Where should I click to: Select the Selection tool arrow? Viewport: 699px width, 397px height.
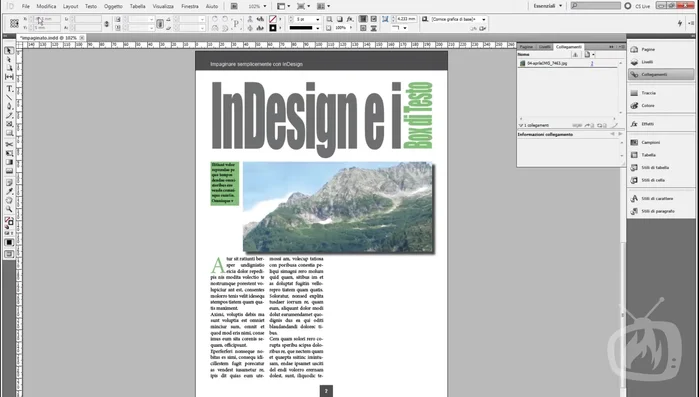click(x=9, y=50)
